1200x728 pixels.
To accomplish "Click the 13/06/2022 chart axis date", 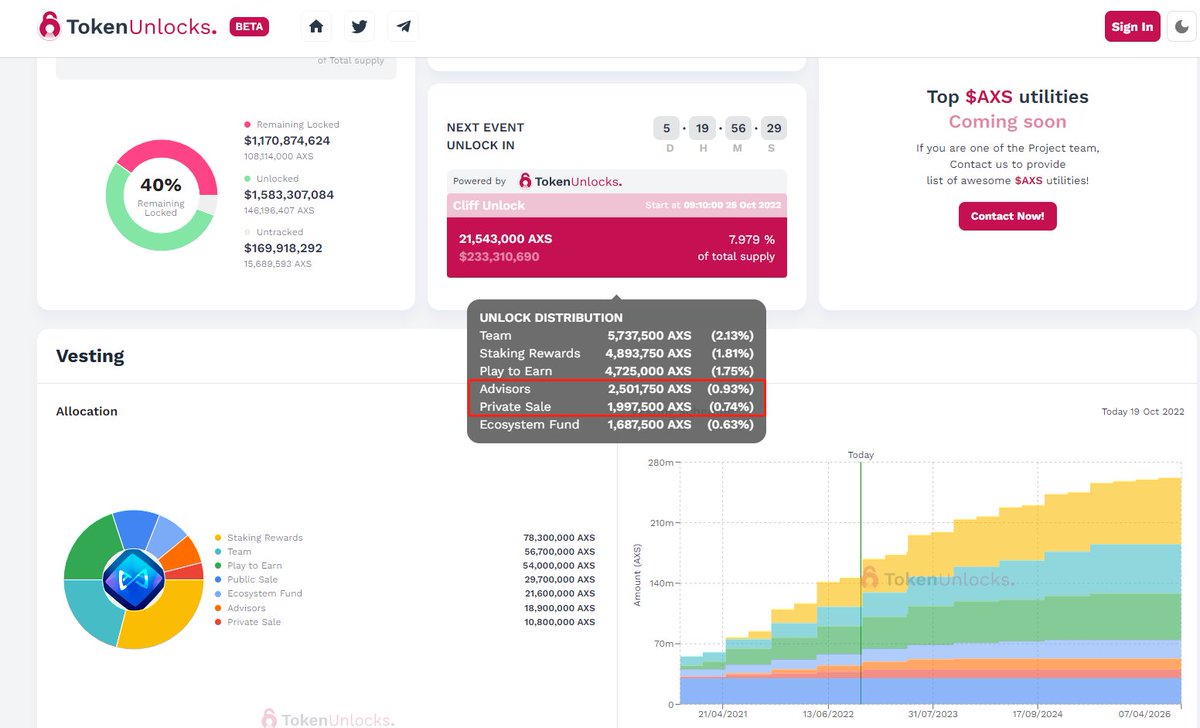I will 827,715.
